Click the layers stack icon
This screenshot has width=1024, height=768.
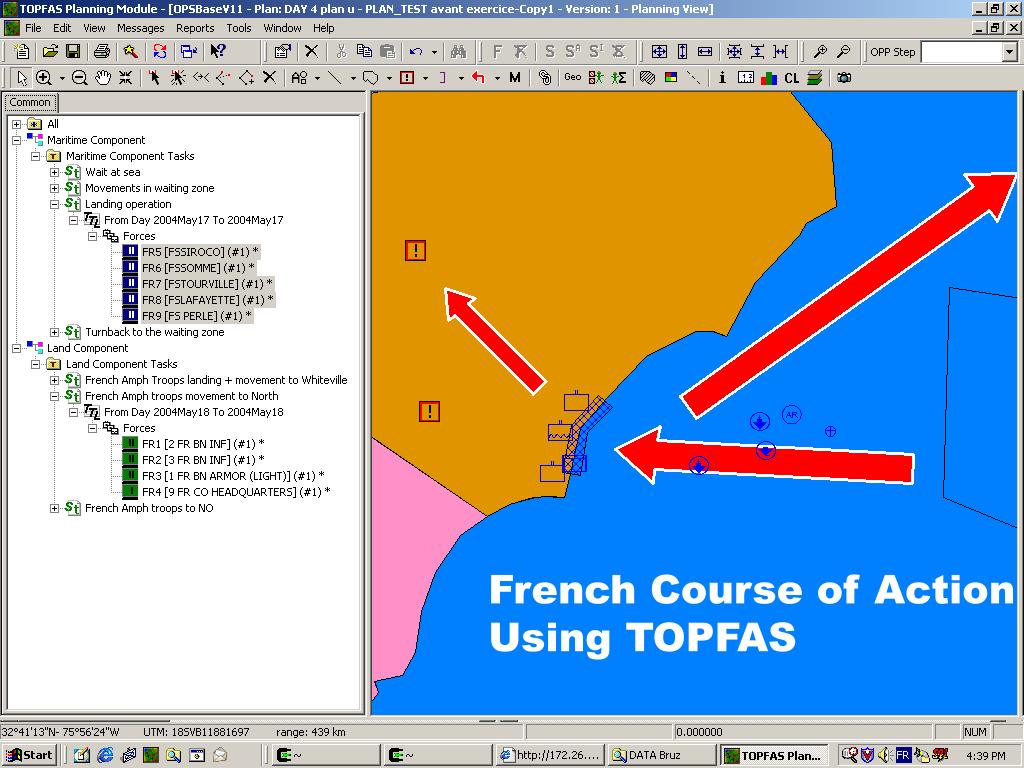coord(814,78)
